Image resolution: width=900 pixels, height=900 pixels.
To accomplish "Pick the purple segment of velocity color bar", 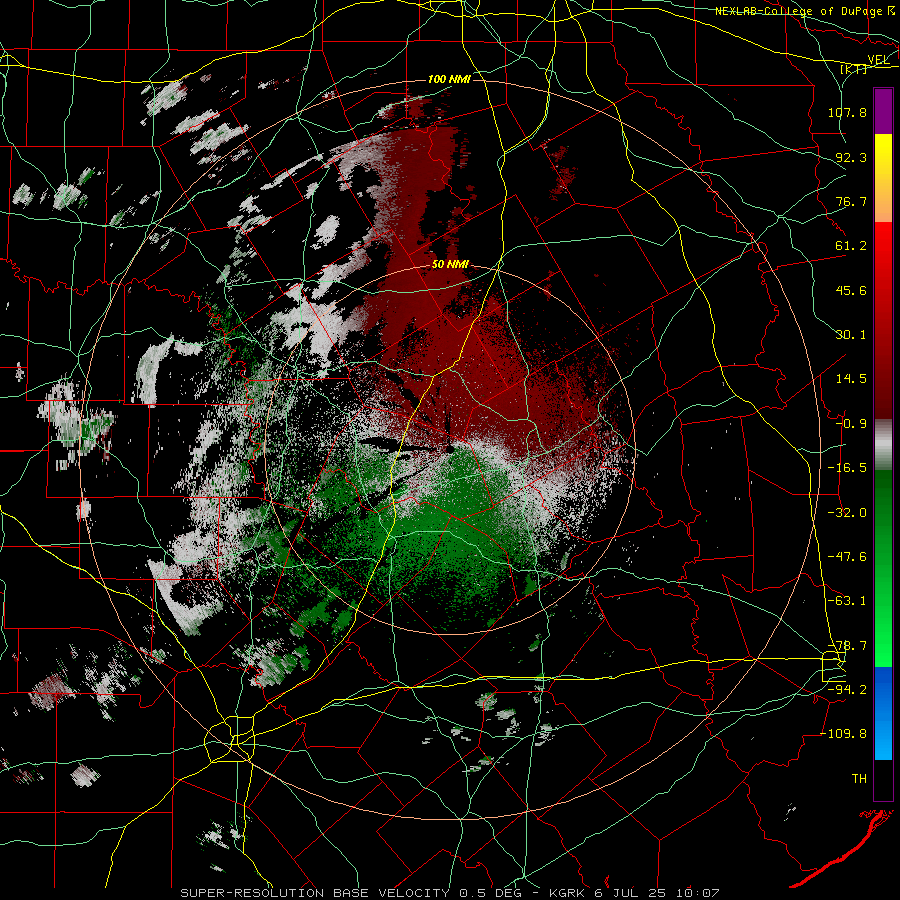I will pyautogui.click(x=883, y=112).
